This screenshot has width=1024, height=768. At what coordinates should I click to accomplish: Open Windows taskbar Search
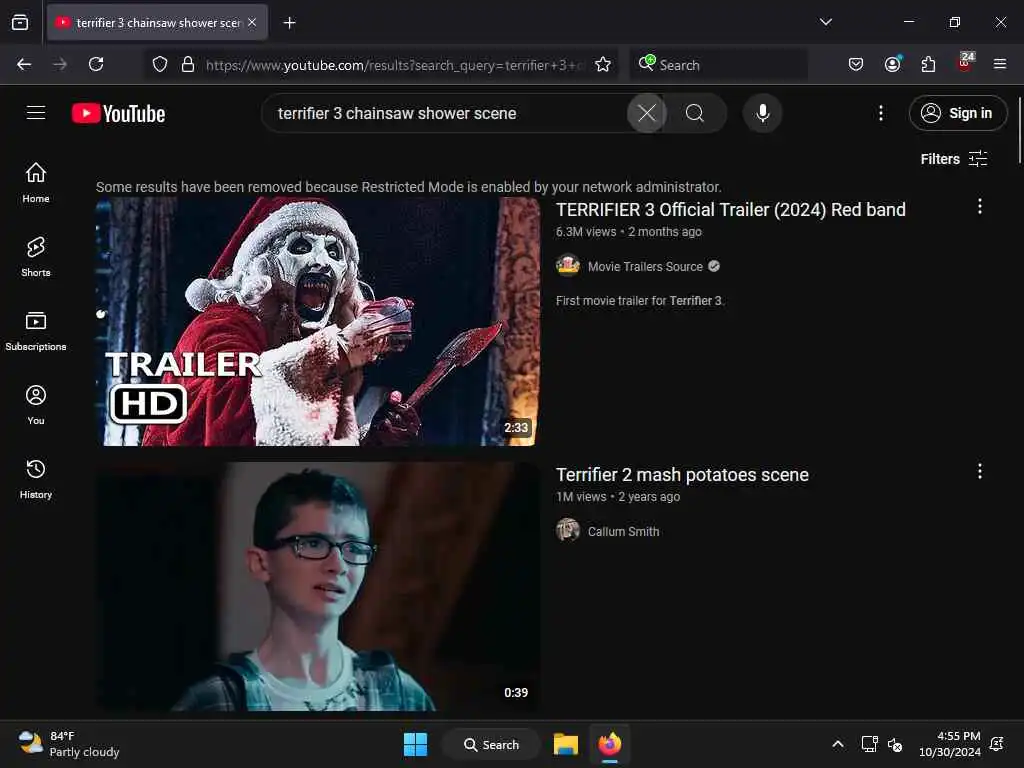point(491,744)
